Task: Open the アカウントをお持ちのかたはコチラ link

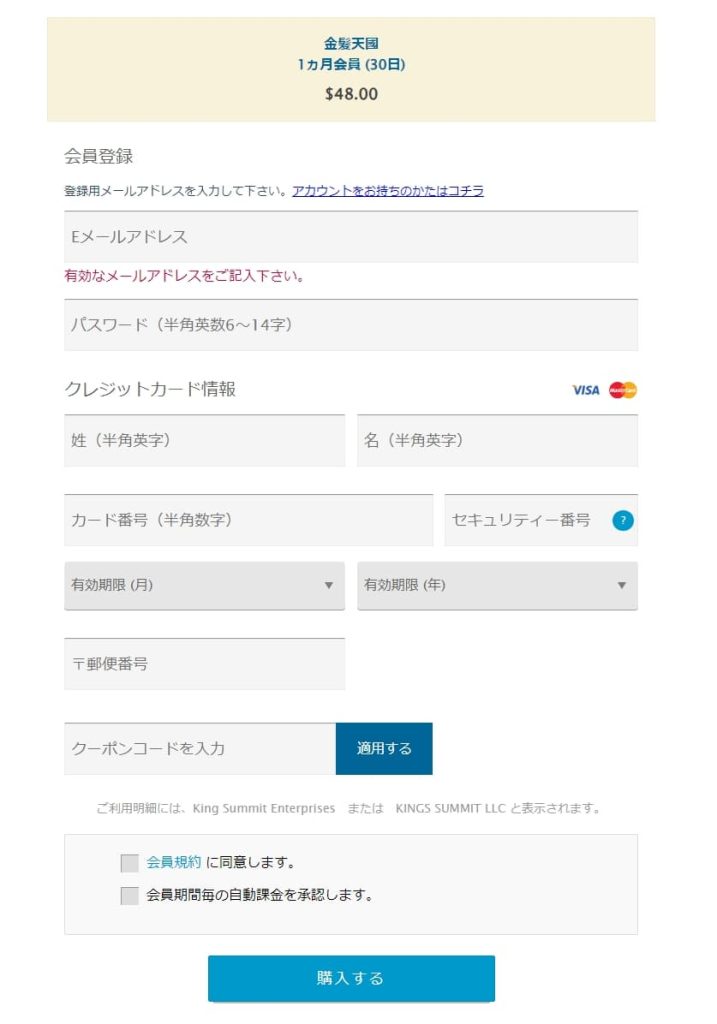Action: point(388,191)
